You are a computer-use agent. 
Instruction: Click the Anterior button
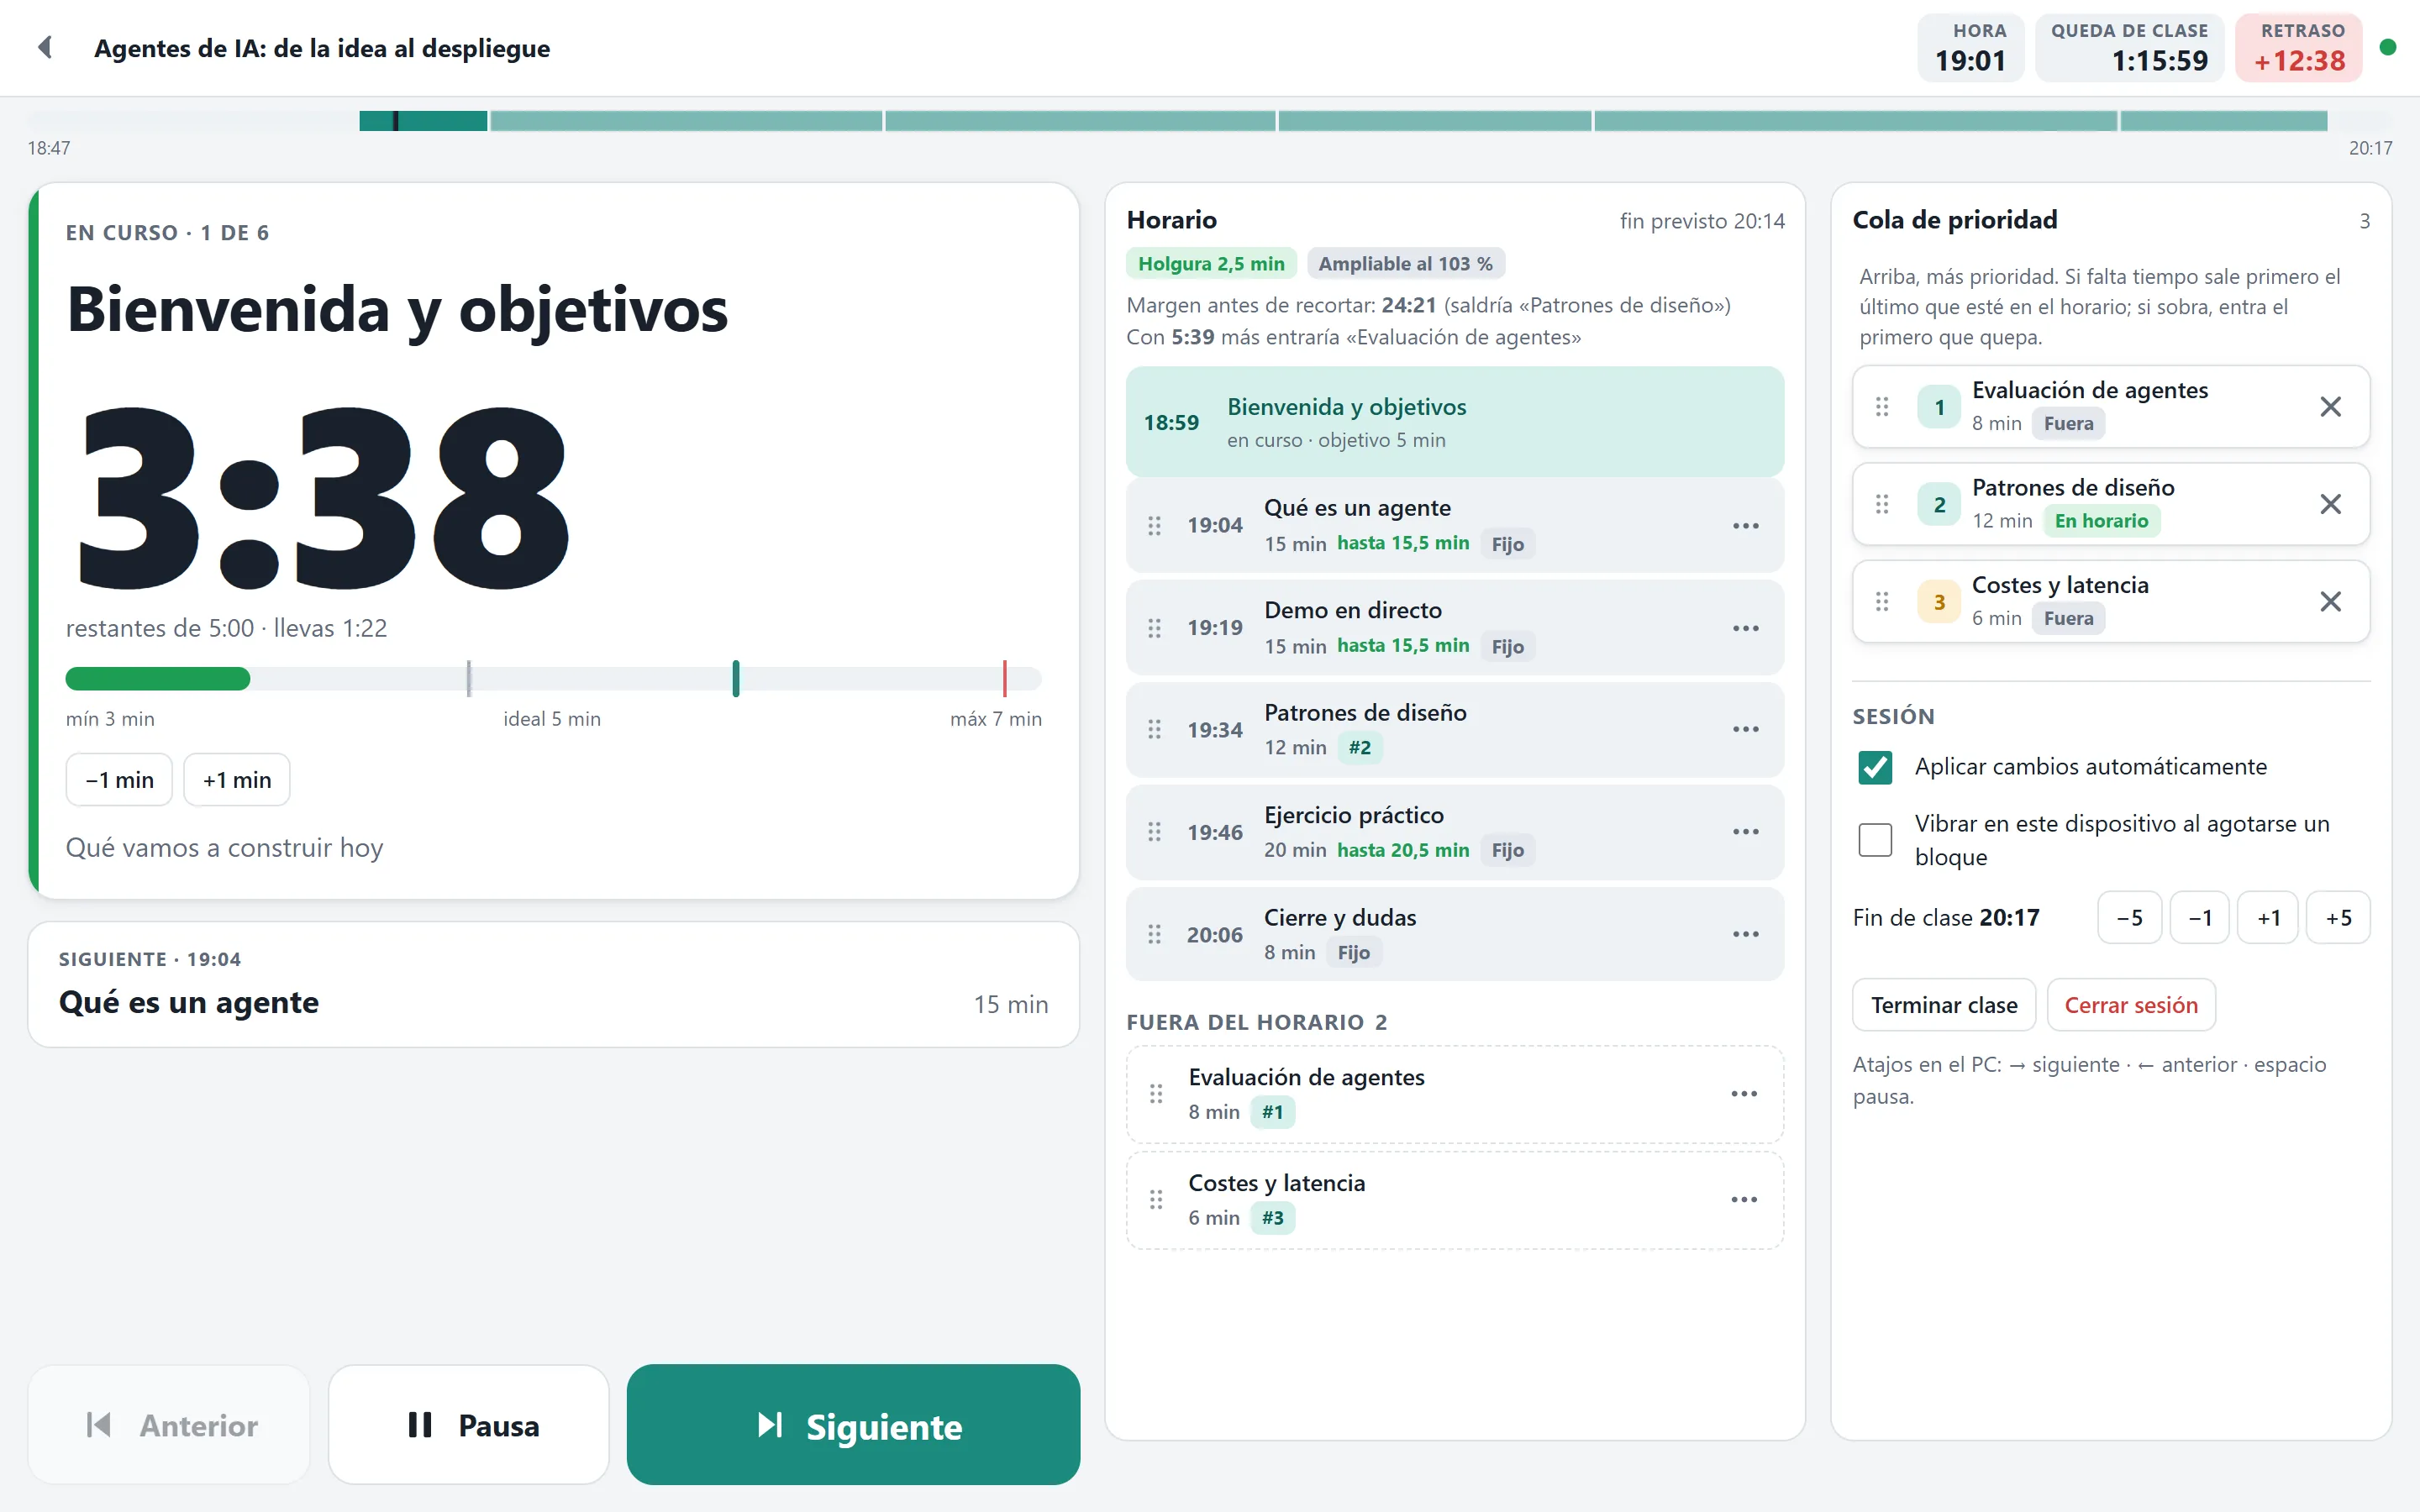[169, 1425]
